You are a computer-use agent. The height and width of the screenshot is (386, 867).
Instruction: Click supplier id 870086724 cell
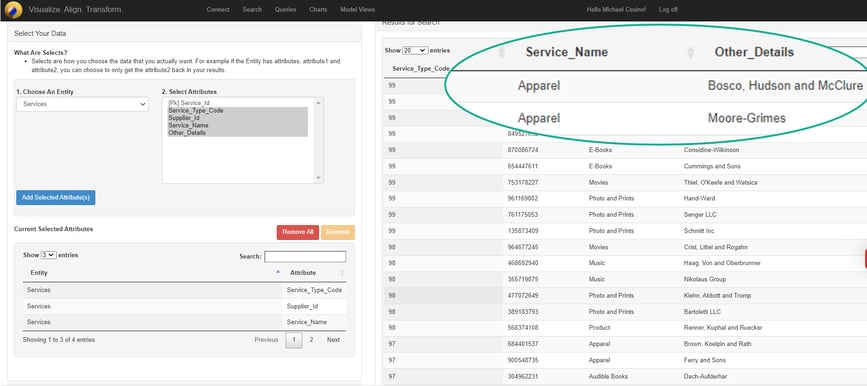coord(523,150)
